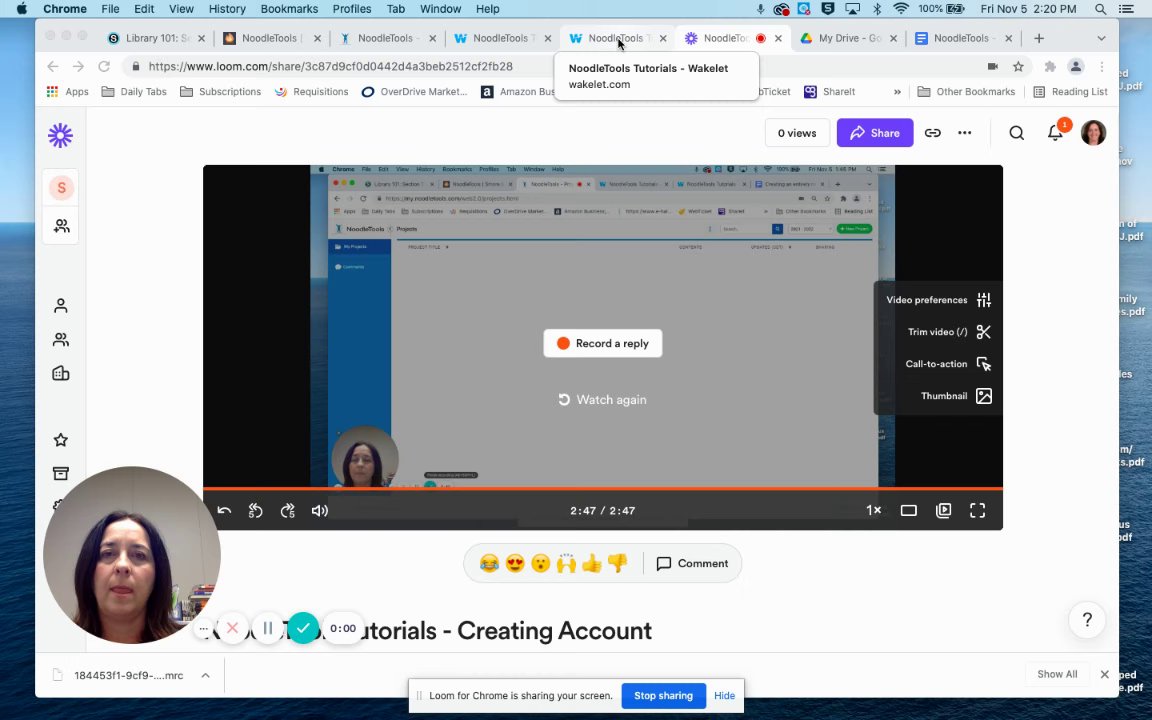React with surprised emoji
The height and width of the screenshot is (720, 1152).
(x=541, y=564)
